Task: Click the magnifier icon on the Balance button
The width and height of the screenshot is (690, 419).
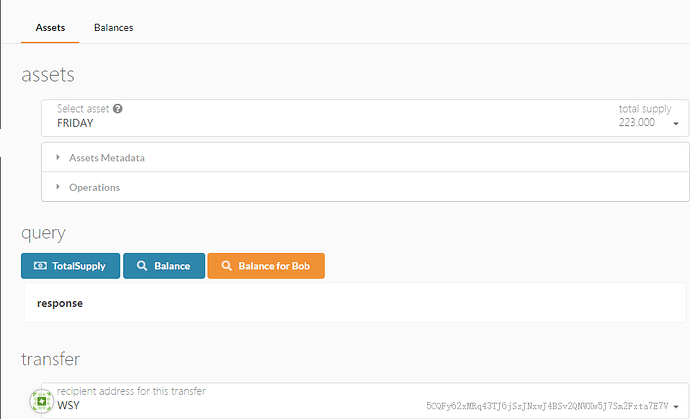Action: coord(143,266)
